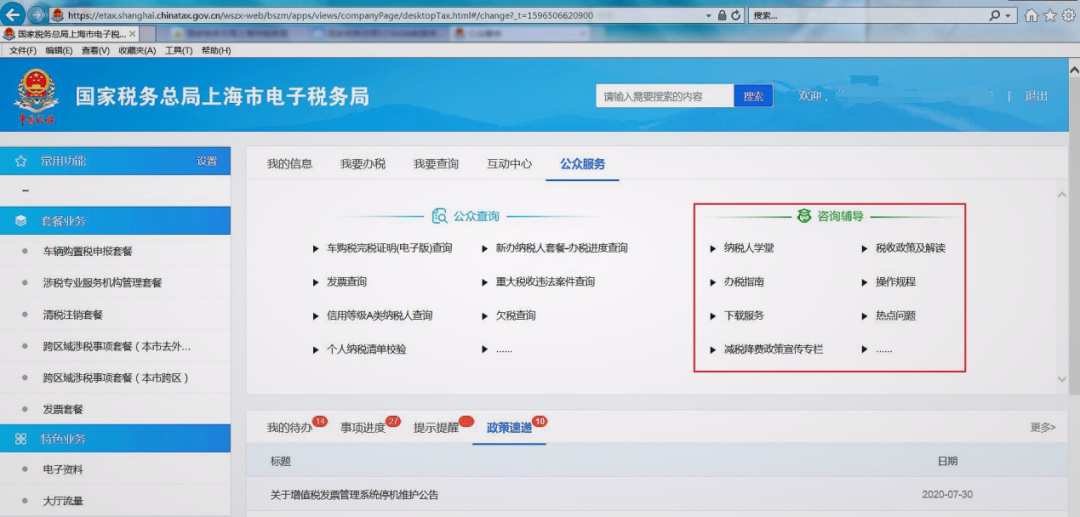Click the 咨询辅导 headset icon
Image resolution: width=1080 pixels, height=517 pixels.
coord(804,216)
